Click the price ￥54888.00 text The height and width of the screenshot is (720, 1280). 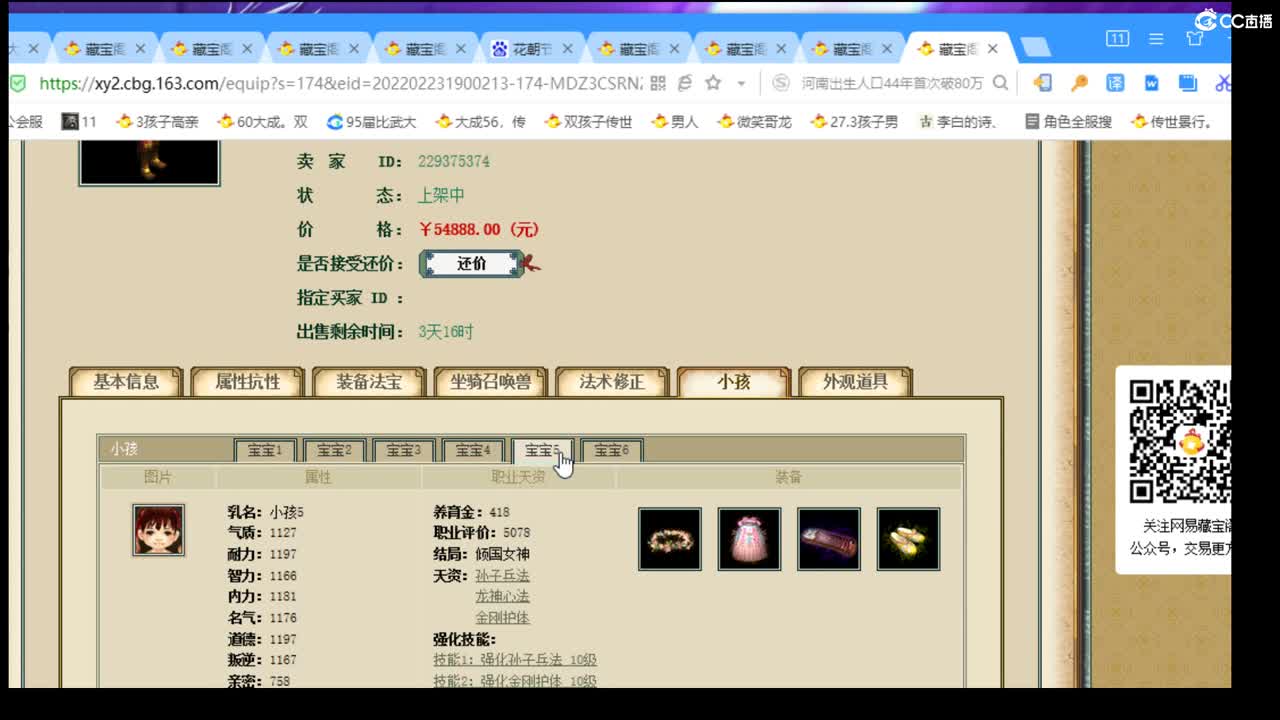click(x=480, y=229)
